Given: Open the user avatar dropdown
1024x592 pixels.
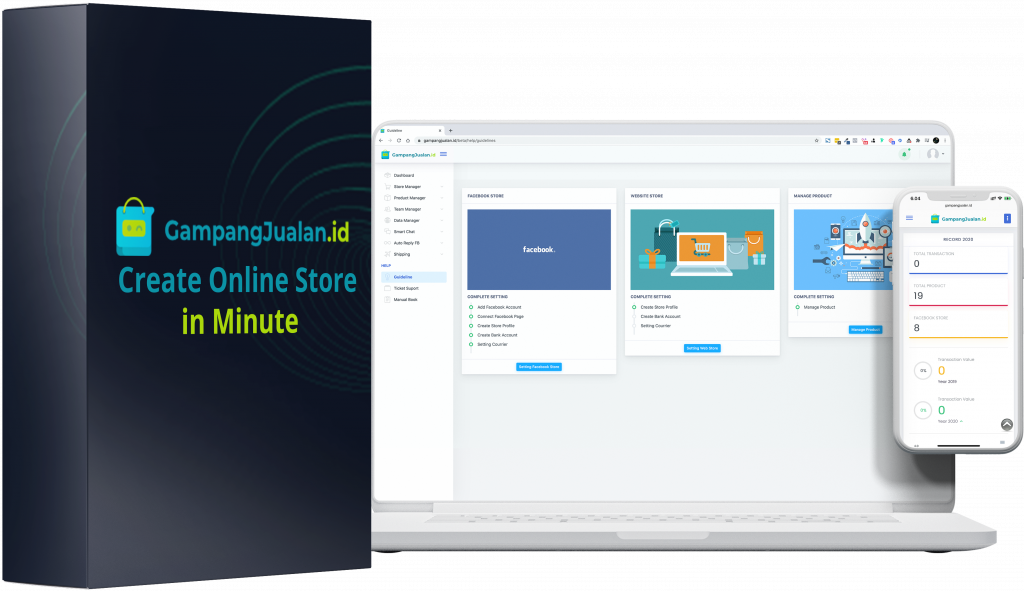Looking at the screenshot, I should tap(934, 154).
